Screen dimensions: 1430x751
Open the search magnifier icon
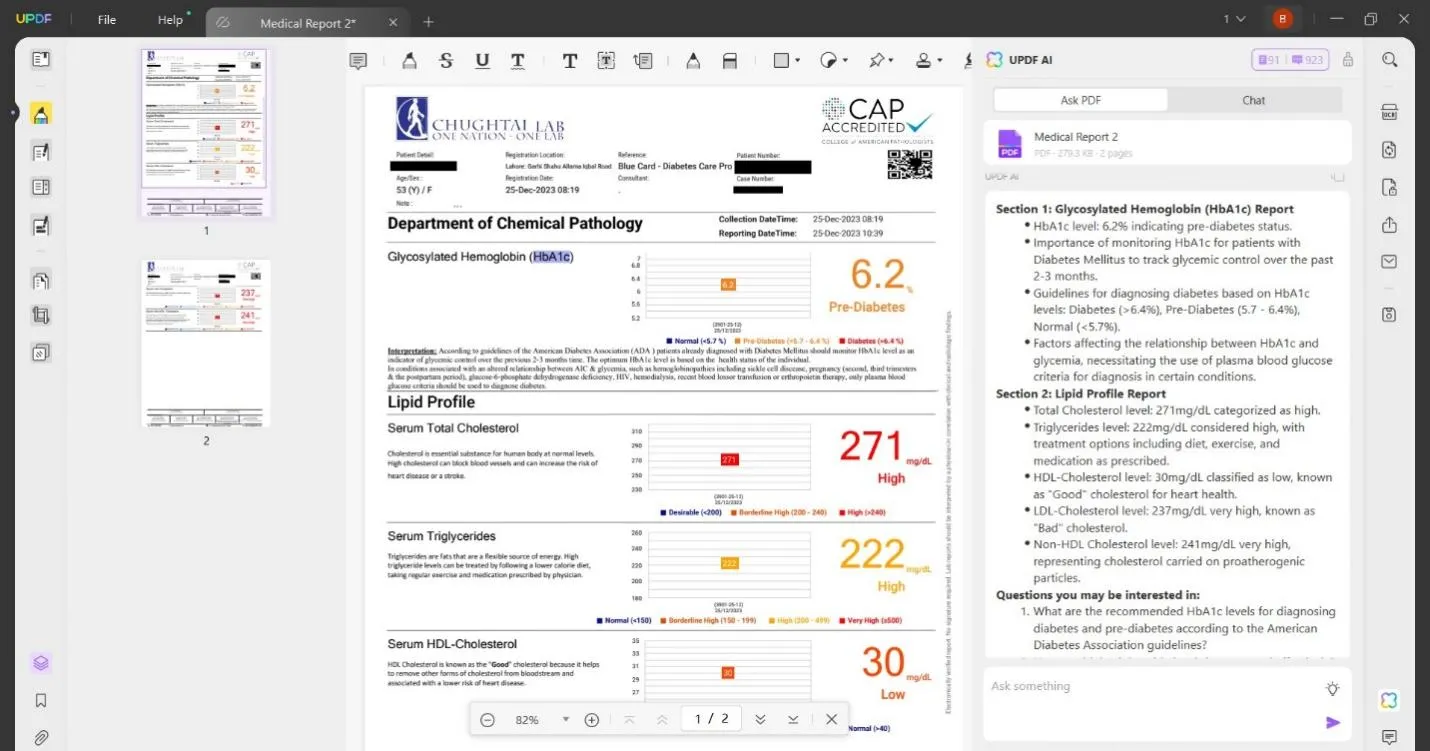[1389, 60]
